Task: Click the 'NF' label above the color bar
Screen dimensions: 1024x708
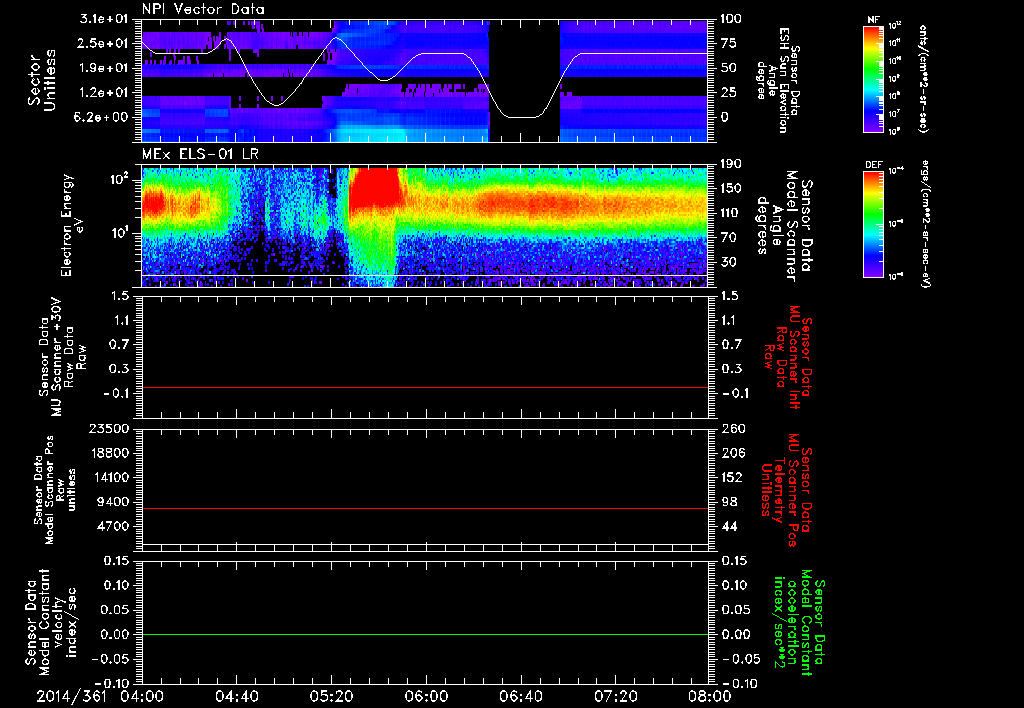Action: 873,20
